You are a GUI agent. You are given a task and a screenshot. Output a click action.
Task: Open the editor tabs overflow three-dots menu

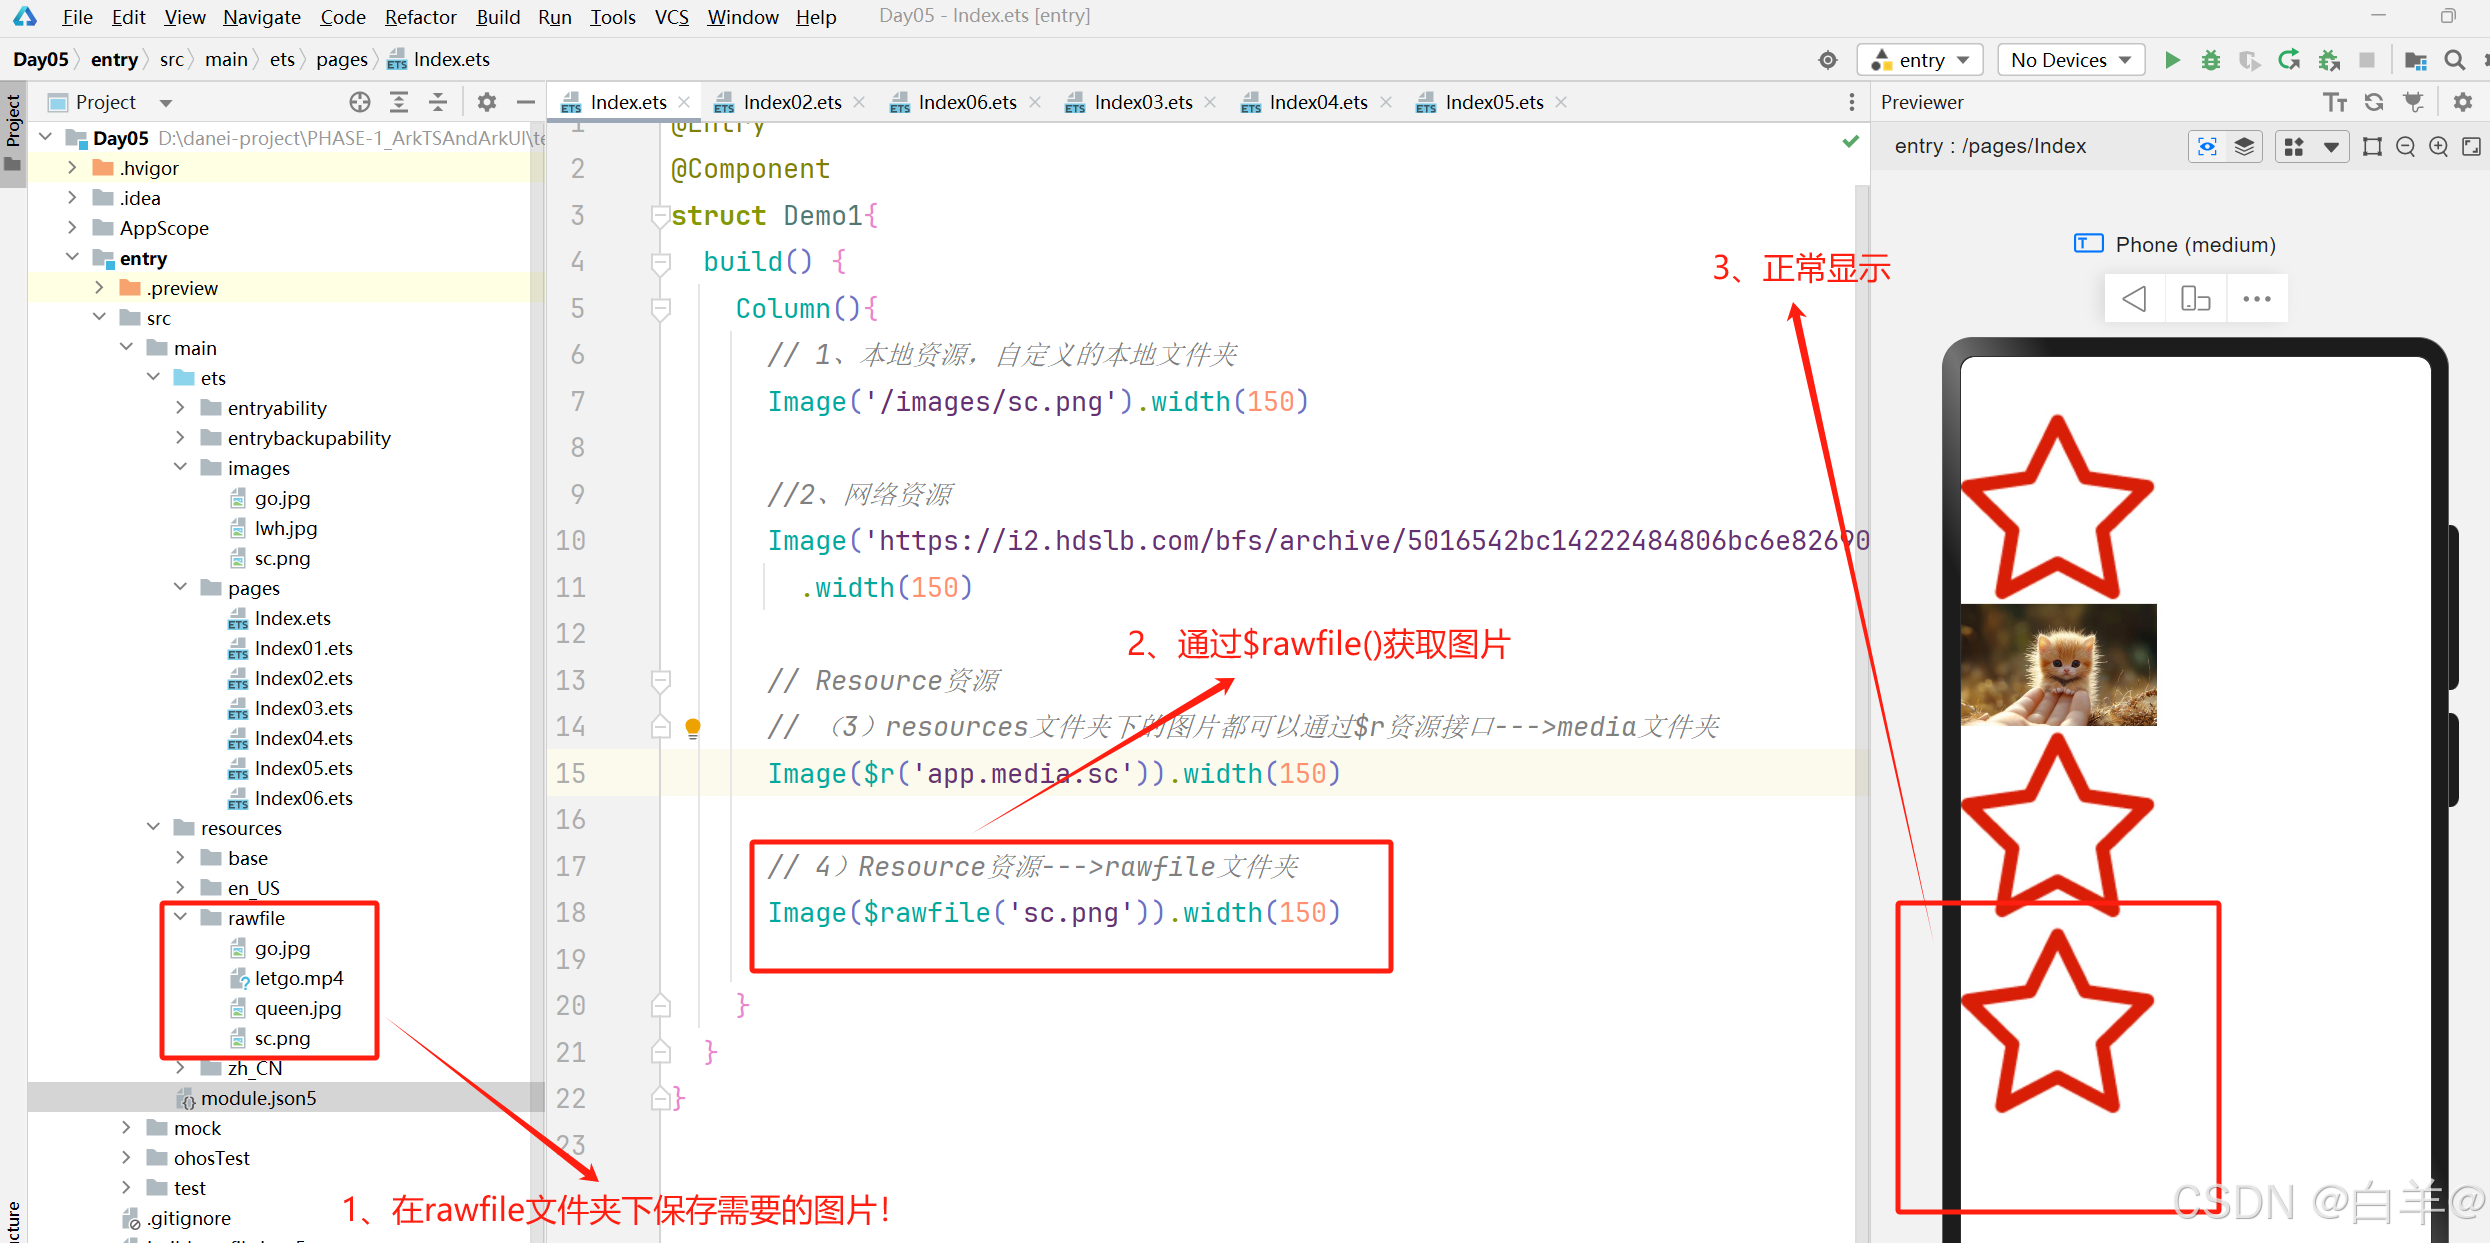point(1851,102)
